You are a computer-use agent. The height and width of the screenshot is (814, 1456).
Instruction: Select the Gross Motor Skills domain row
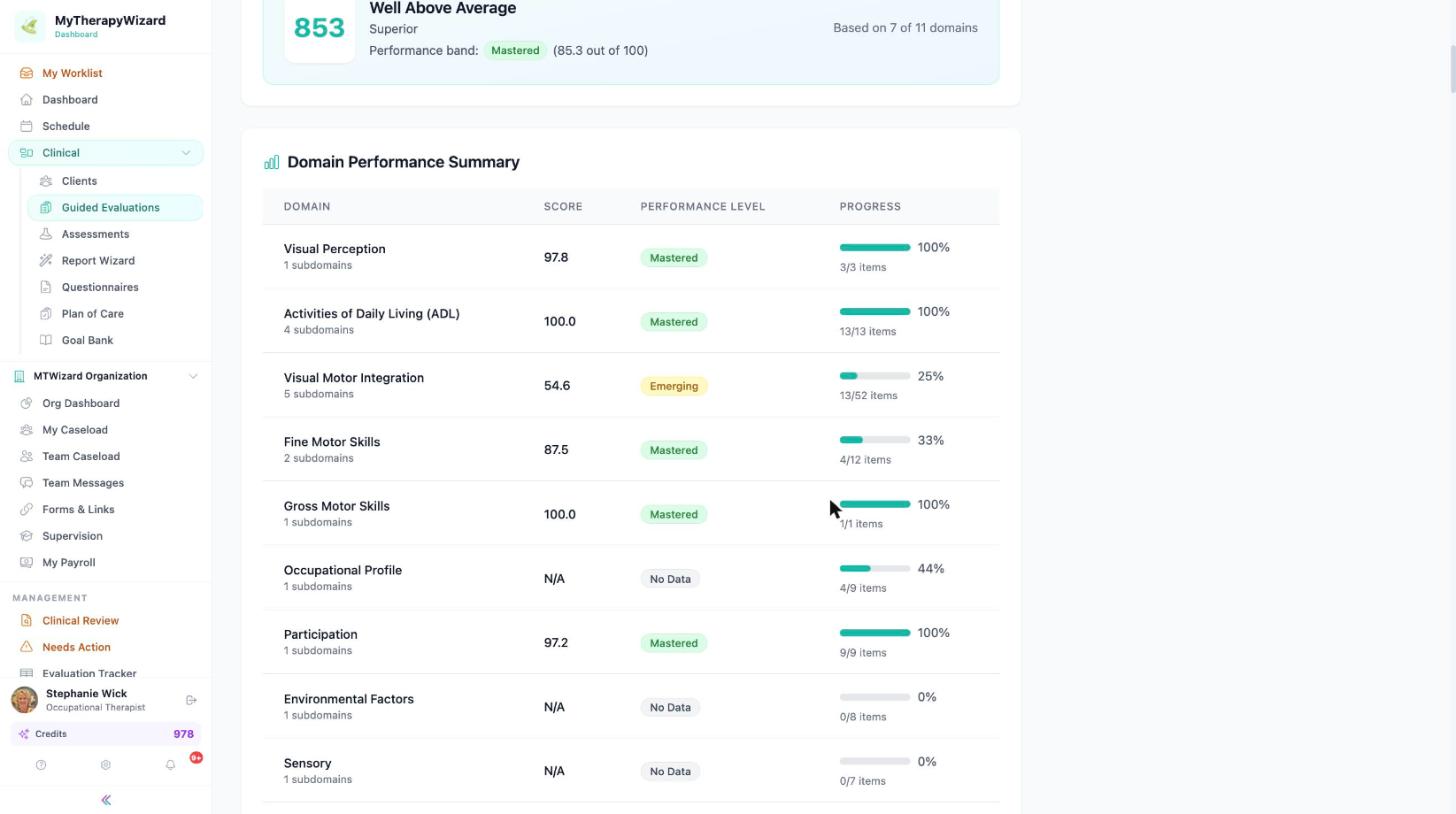click(631, 514)
